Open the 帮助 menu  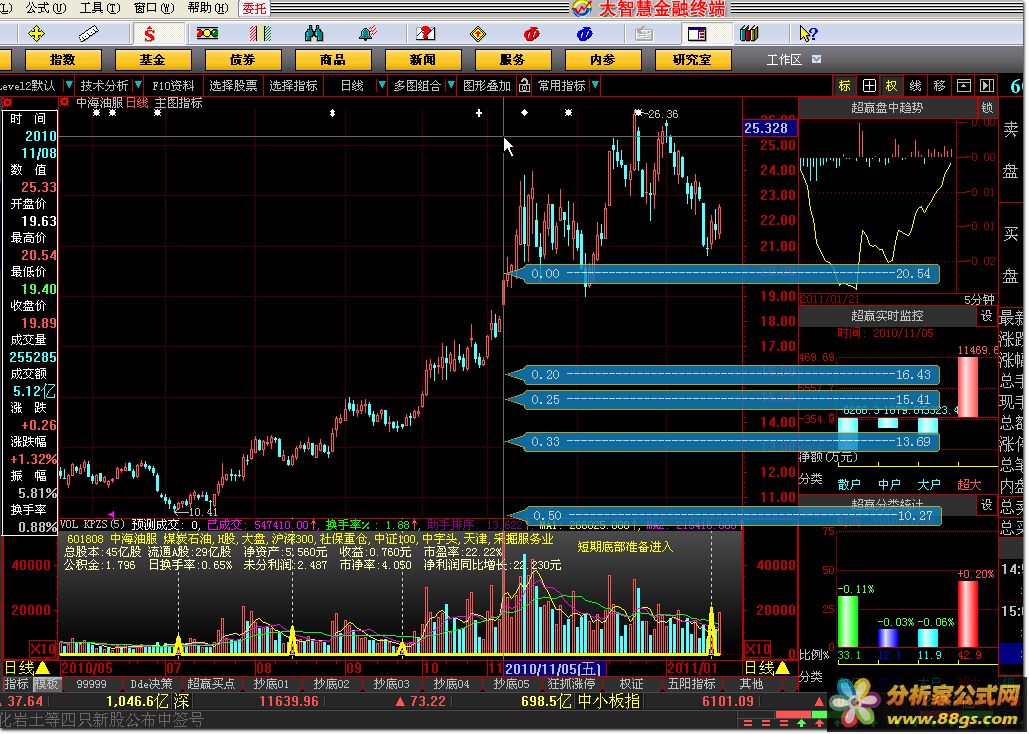coord(207,8)
